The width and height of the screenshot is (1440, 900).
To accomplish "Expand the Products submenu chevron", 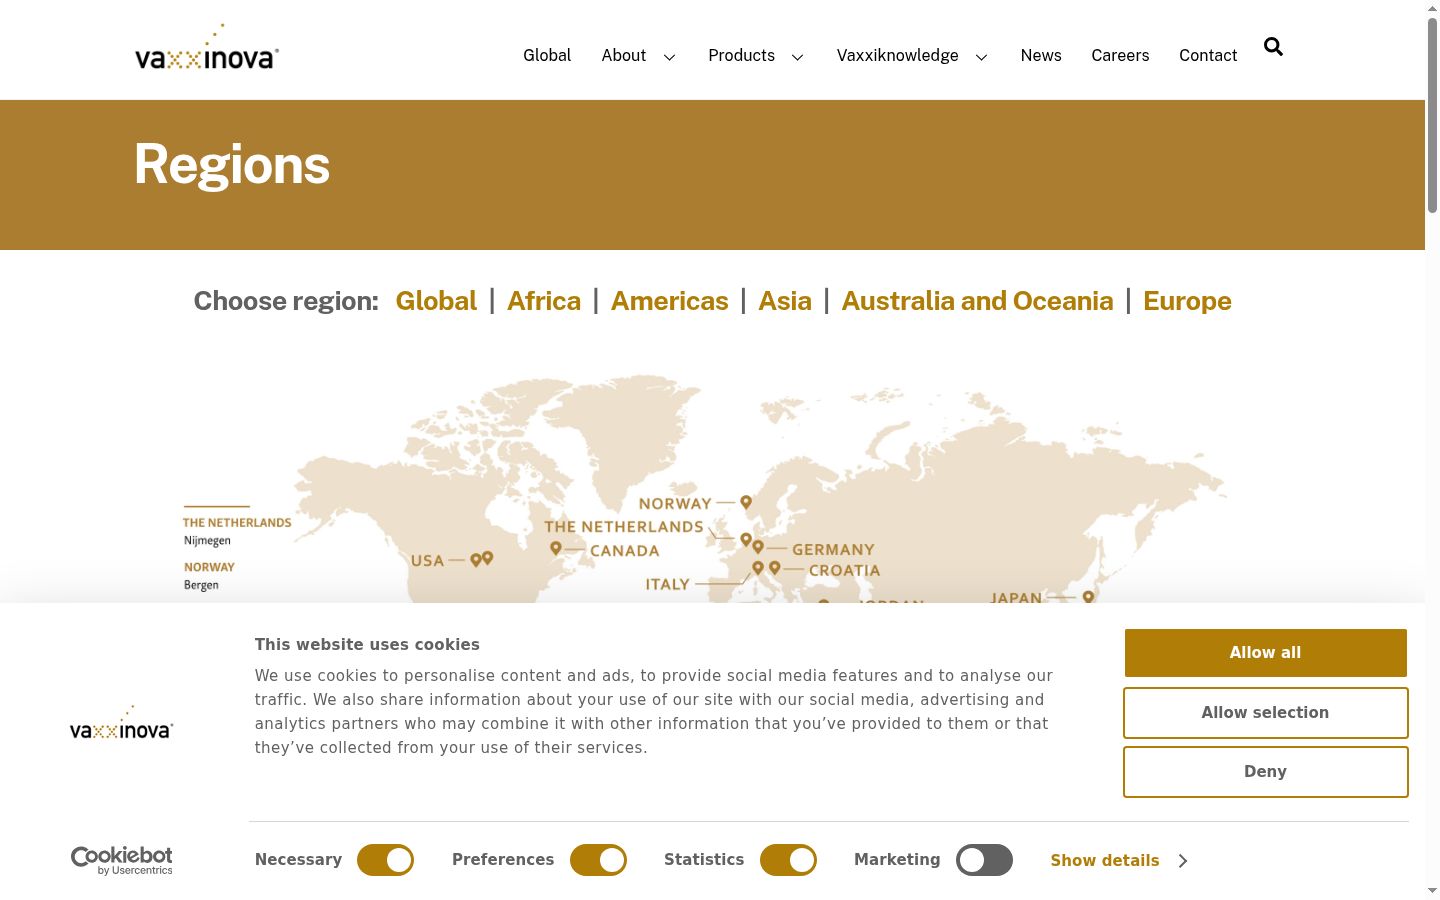I will pyautogui.click(x=798, y=57).
